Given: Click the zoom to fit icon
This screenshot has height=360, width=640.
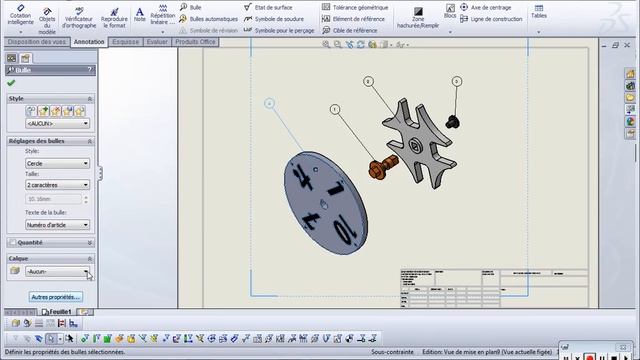Looking at the screenshot, I should pyautogui.click(x=326, y=44).
